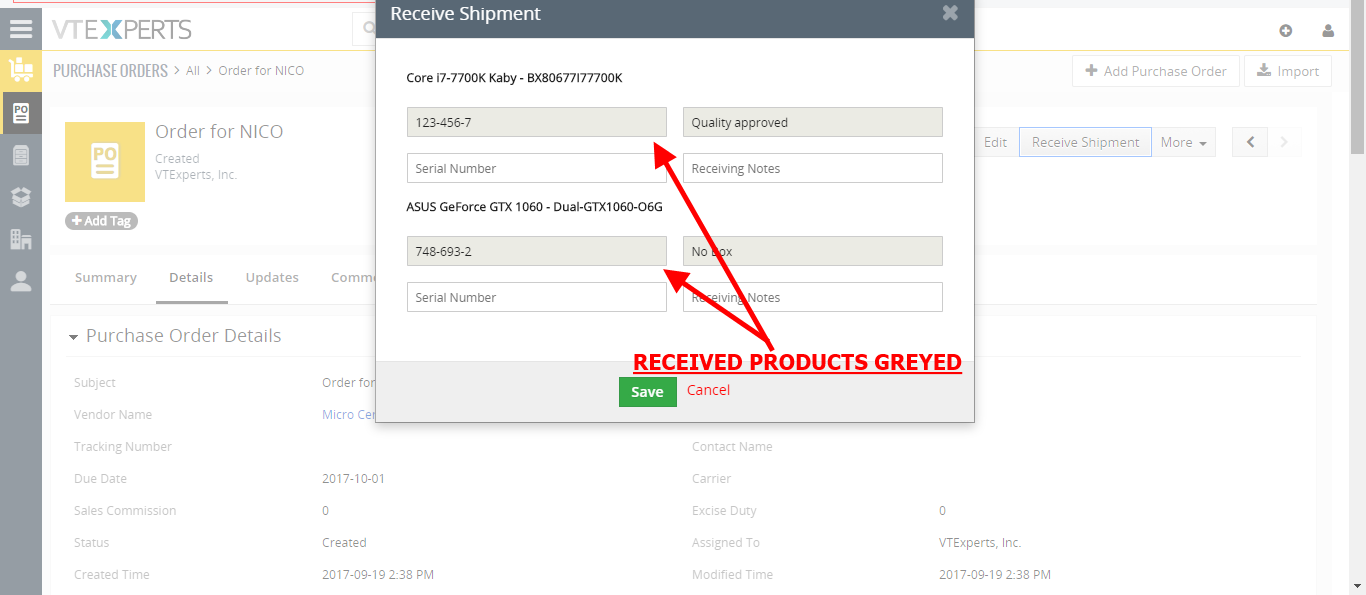The width and height of the screenshot is (1366, 595).
Task: Open the More actions dropdown
Action: click(1184, 142)
